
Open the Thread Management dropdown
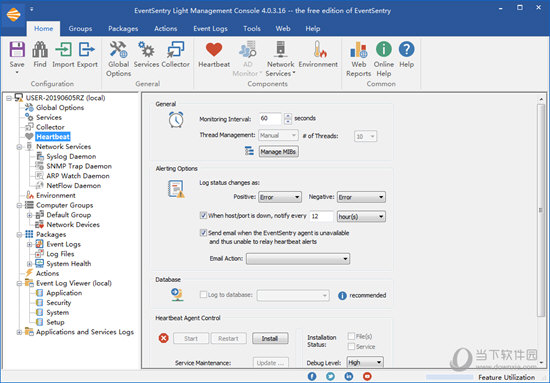coord(278,135)
